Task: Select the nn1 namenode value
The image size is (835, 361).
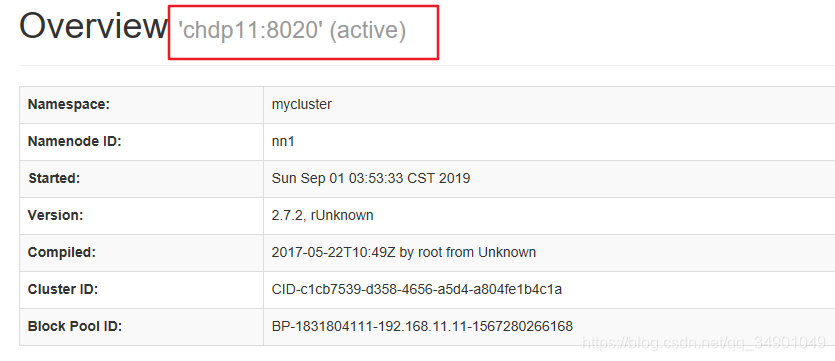Action: pyautogui.click(x=283, y=142)
